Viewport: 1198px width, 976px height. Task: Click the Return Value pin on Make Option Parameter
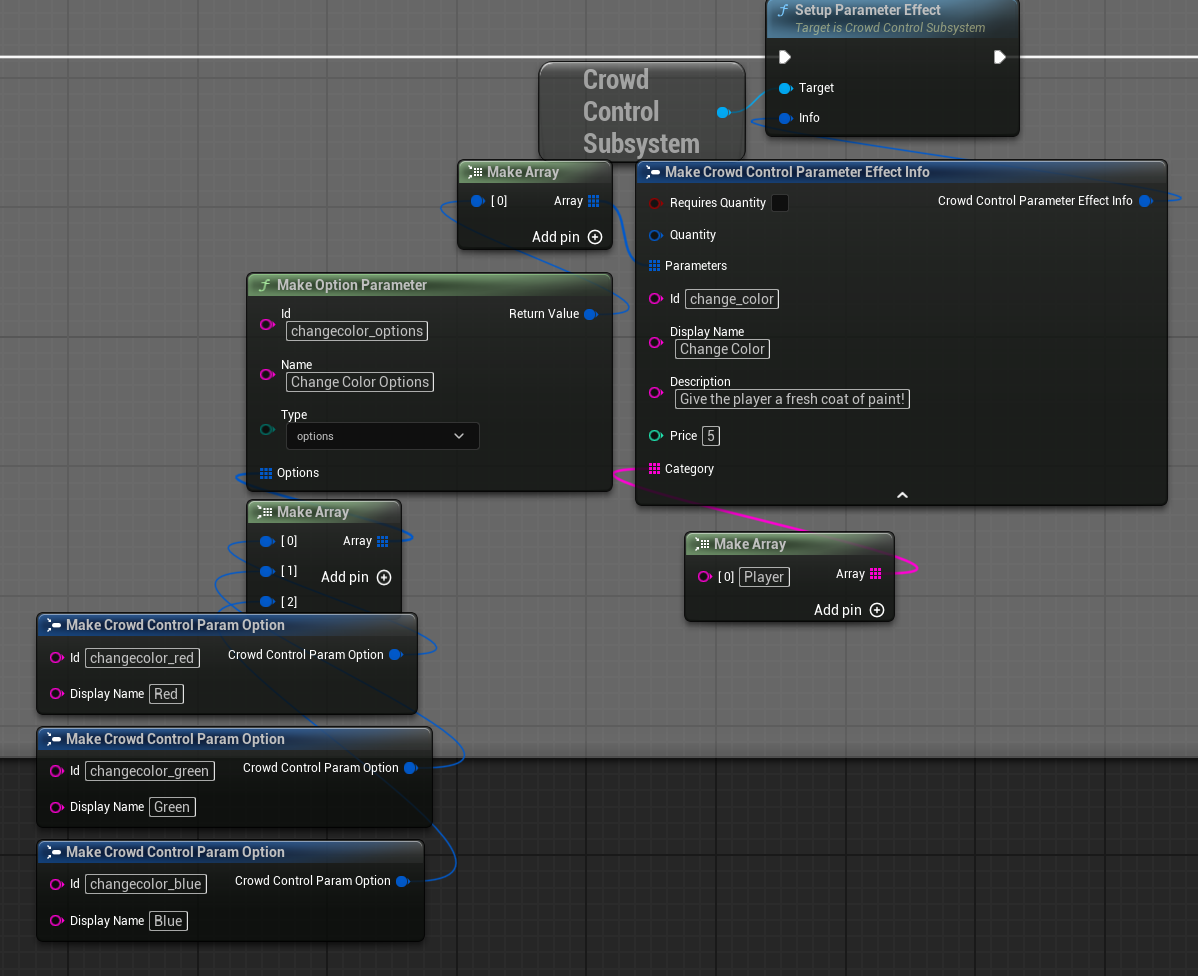591,314
